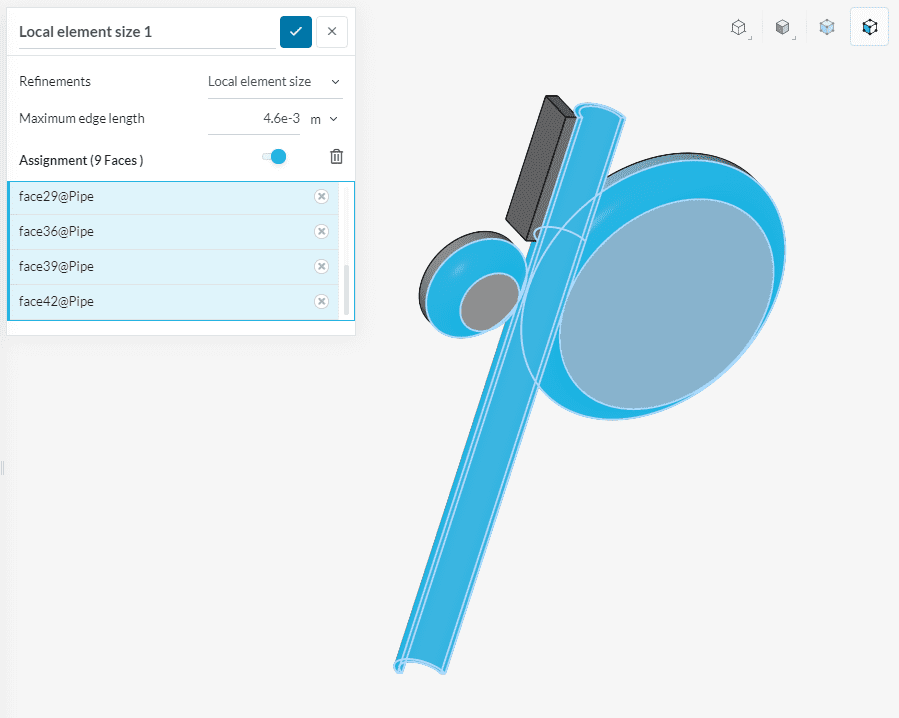Toggle the Assignment selection switch
The height and width of the screenshot is (718, 899).
click(274, 157)
